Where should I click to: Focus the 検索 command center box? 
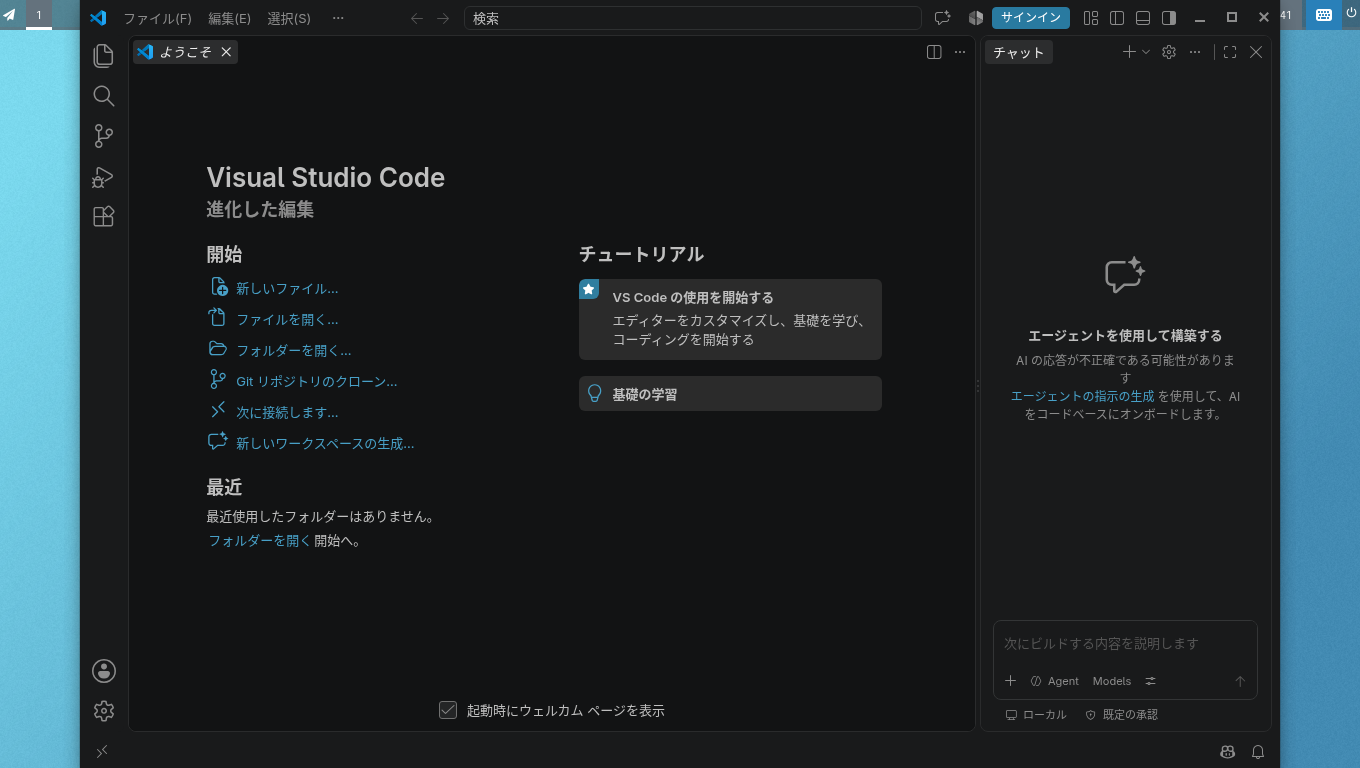pyautogui.click(x=693, y=18)
